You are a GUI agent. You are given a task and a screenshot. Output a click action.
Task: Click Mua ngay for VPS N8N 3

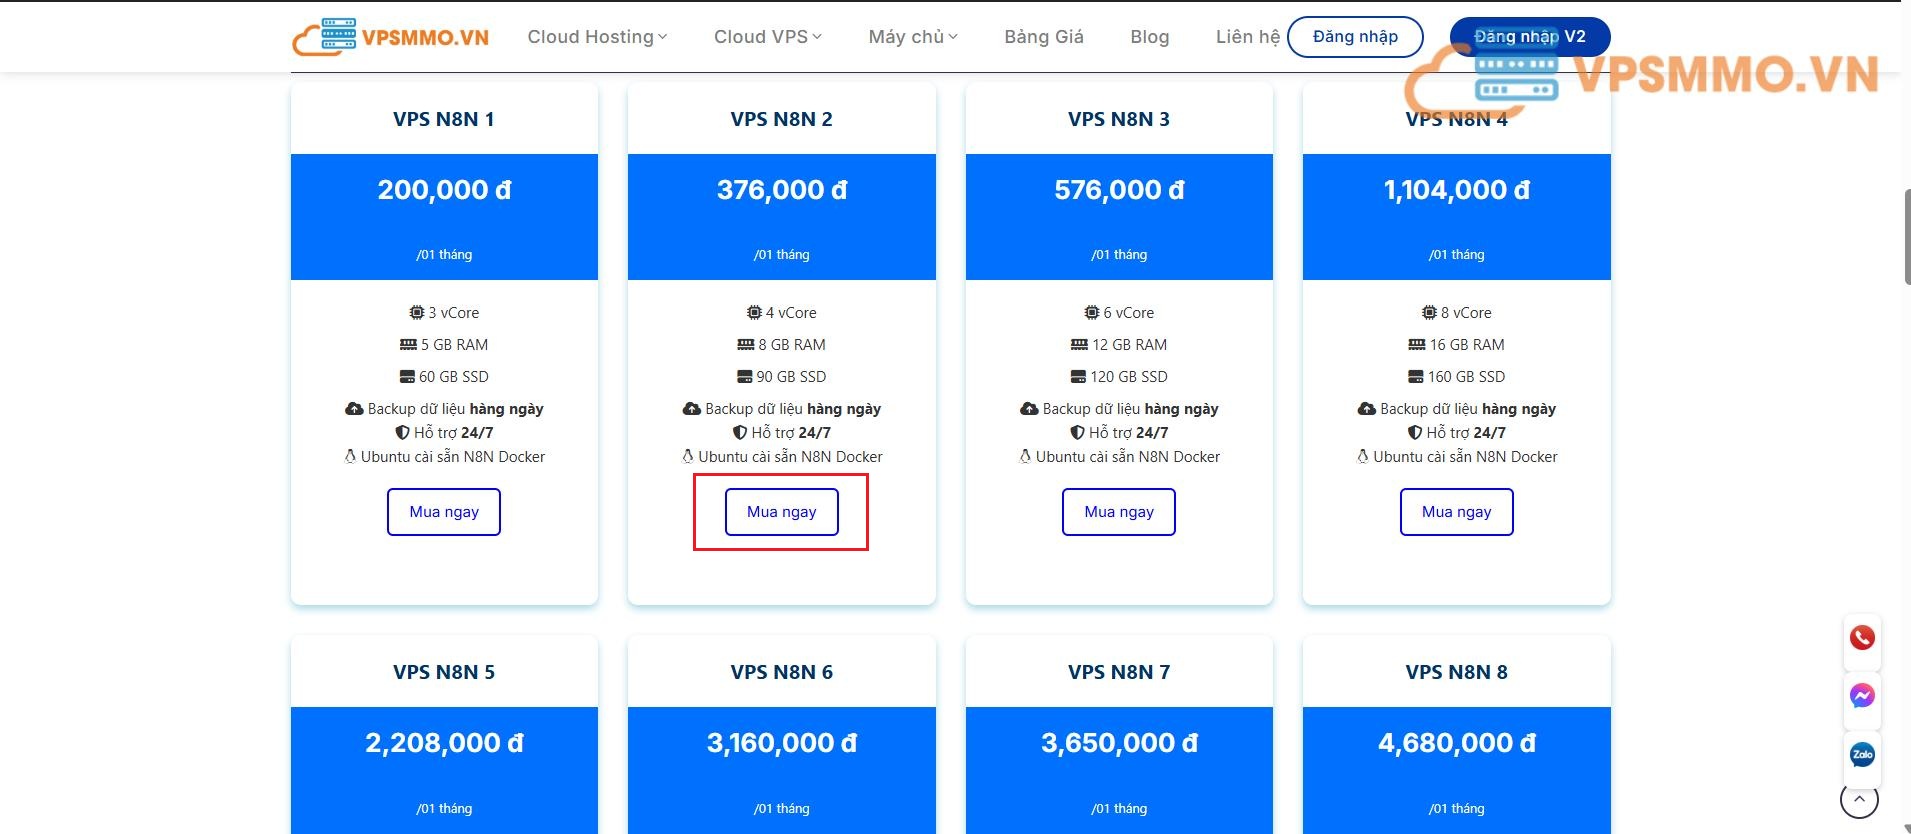(1119, 512)
